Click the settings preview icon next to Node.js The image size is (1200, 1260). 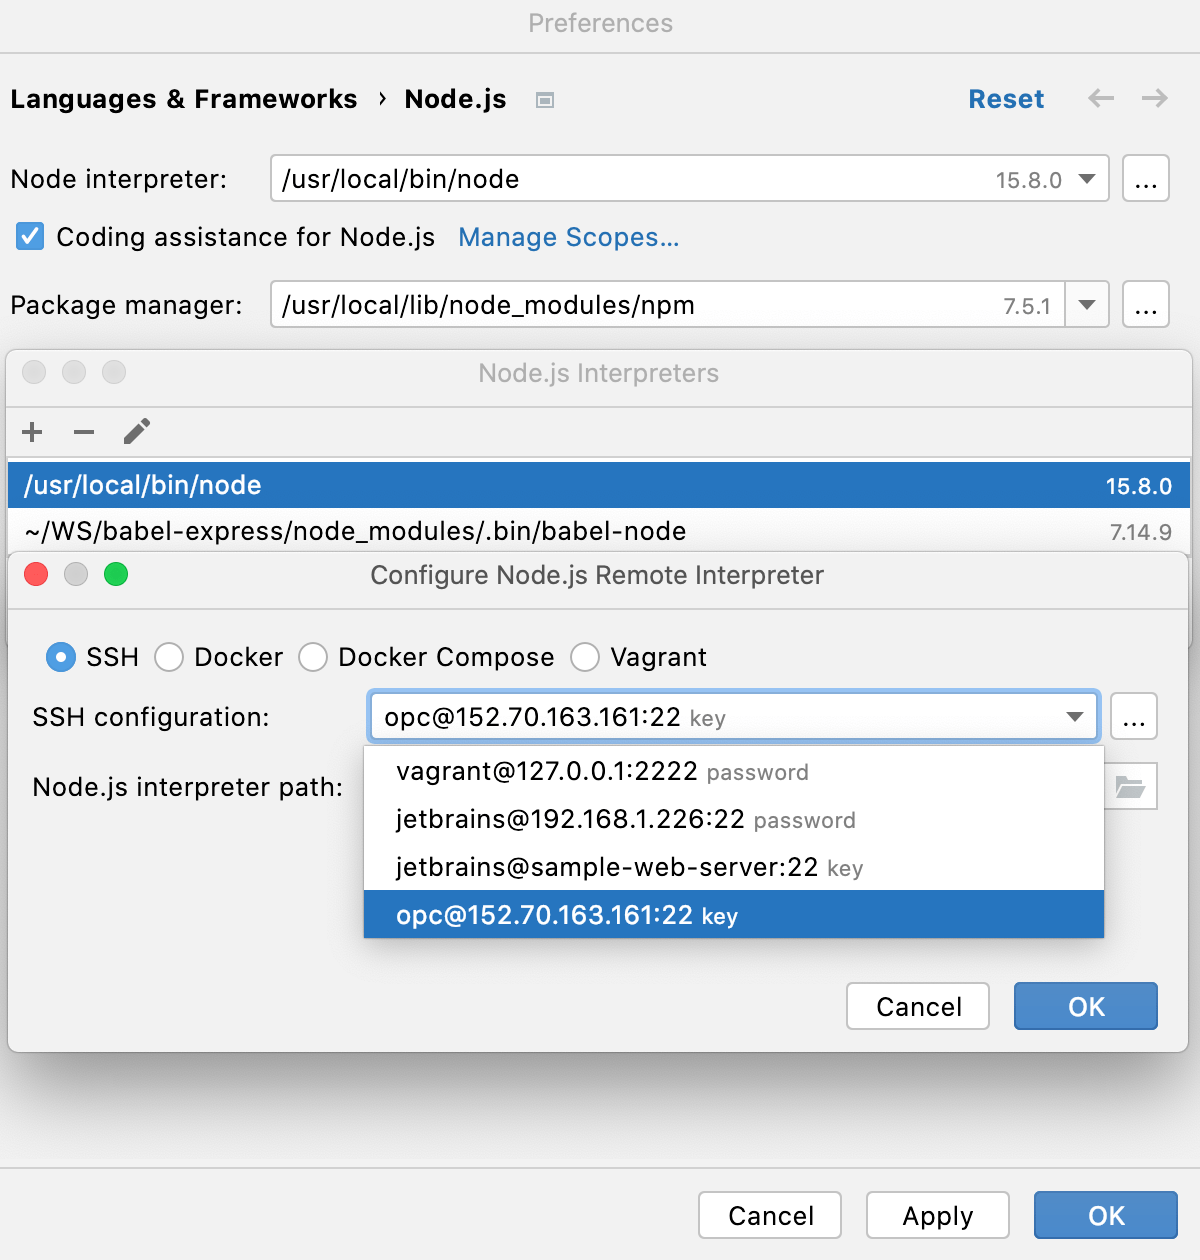point(544,100)
